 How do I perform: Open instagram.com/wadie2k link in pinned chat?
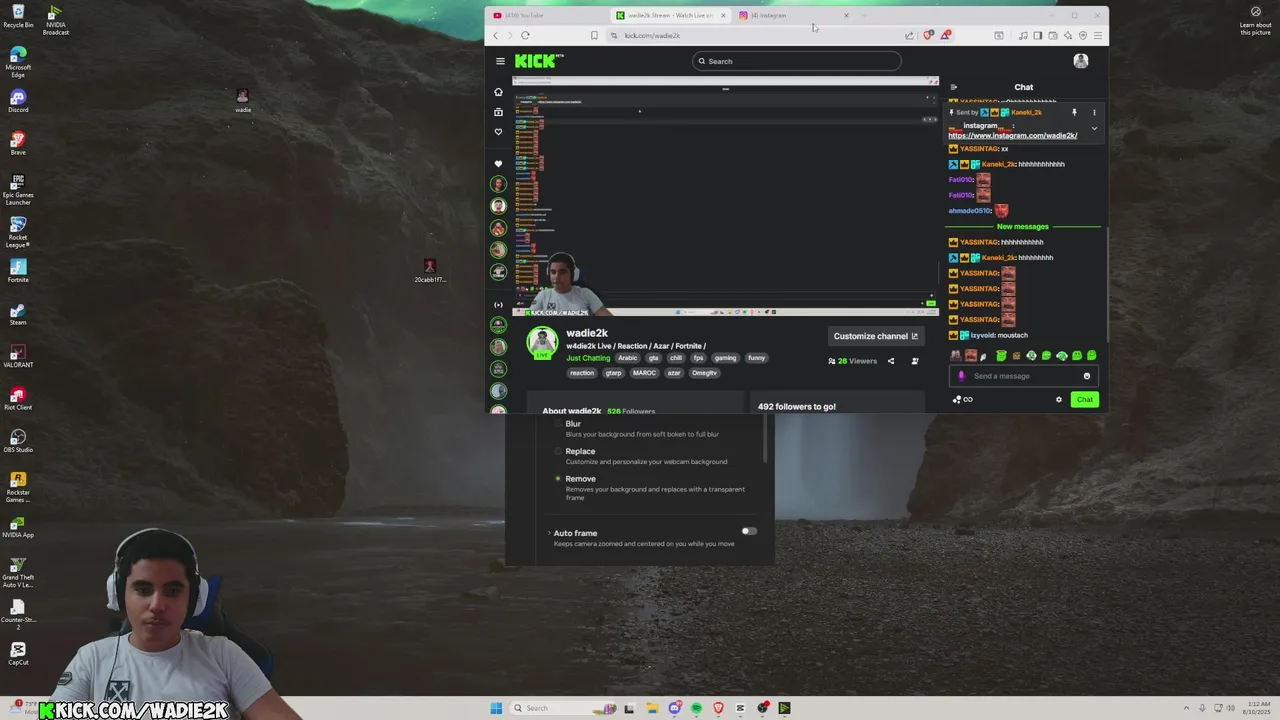click(x=1012, y=135)
